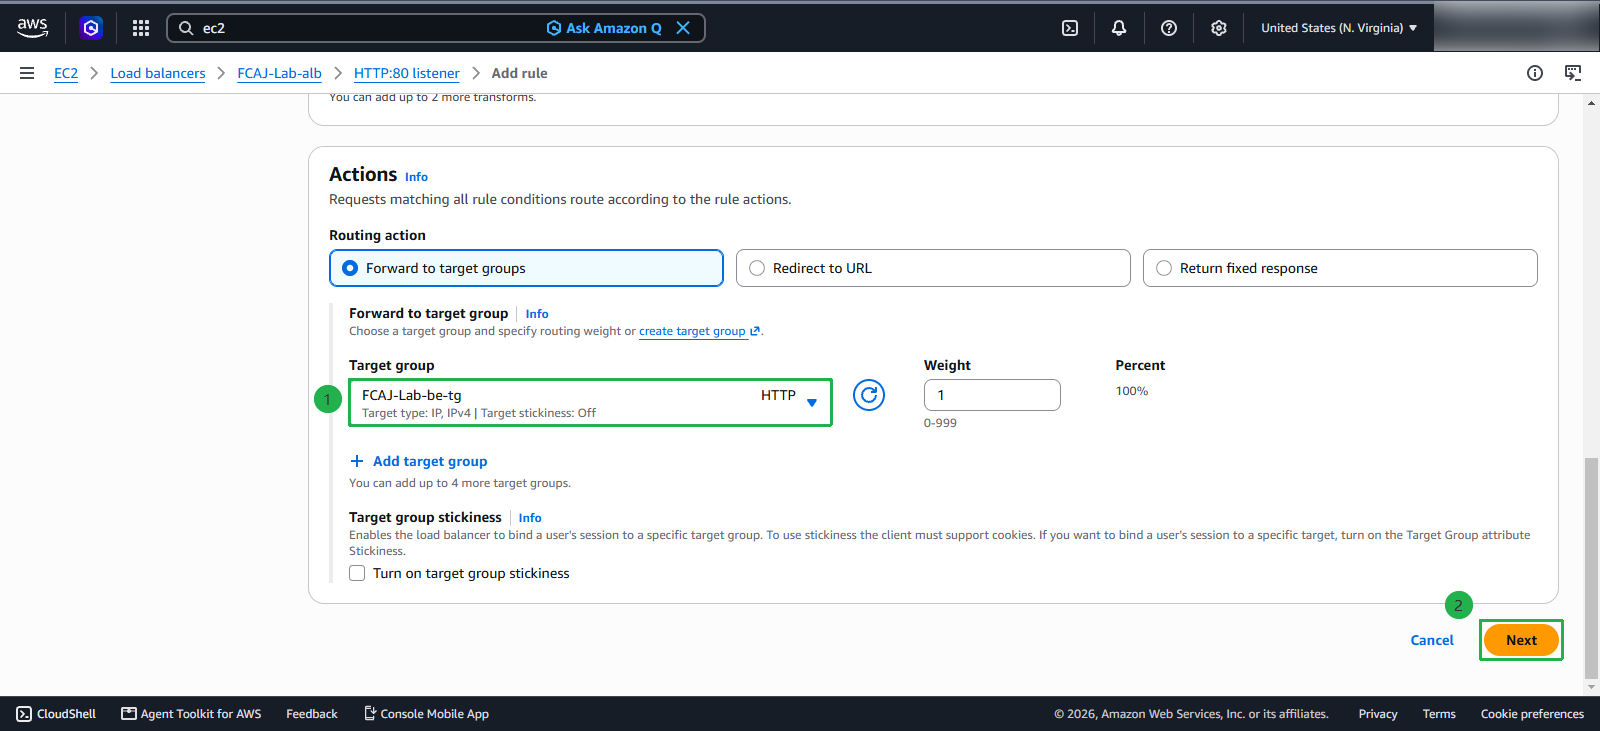Go back to HTTP:80 listener

tap(407, 73)
